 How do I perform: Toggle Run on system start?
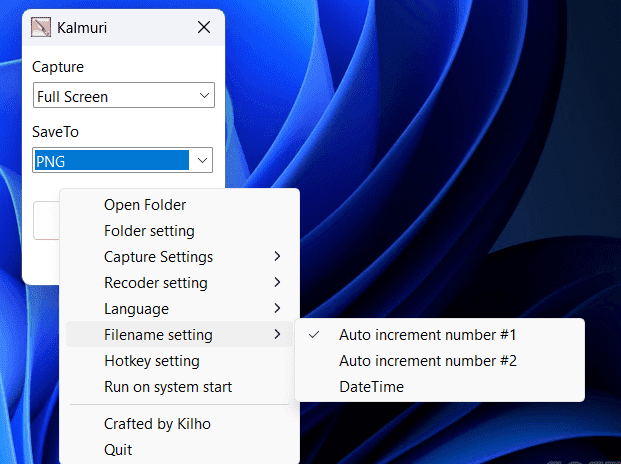pyautogui.click(x=168, y=387)
